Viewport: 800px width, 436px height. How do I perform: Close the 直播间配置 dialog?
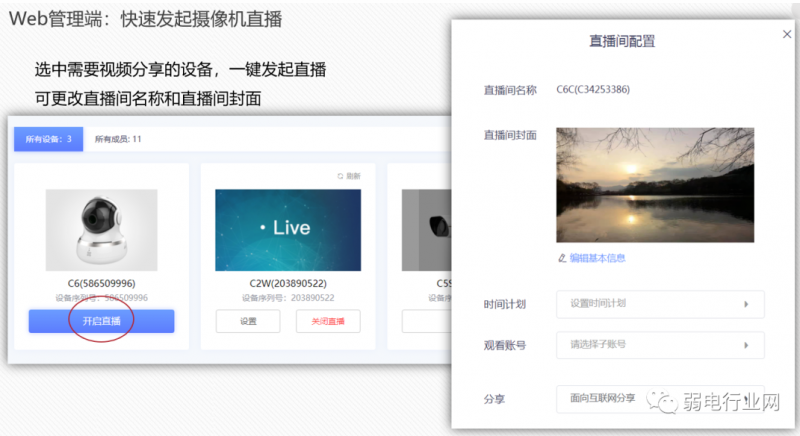[786, 34]
